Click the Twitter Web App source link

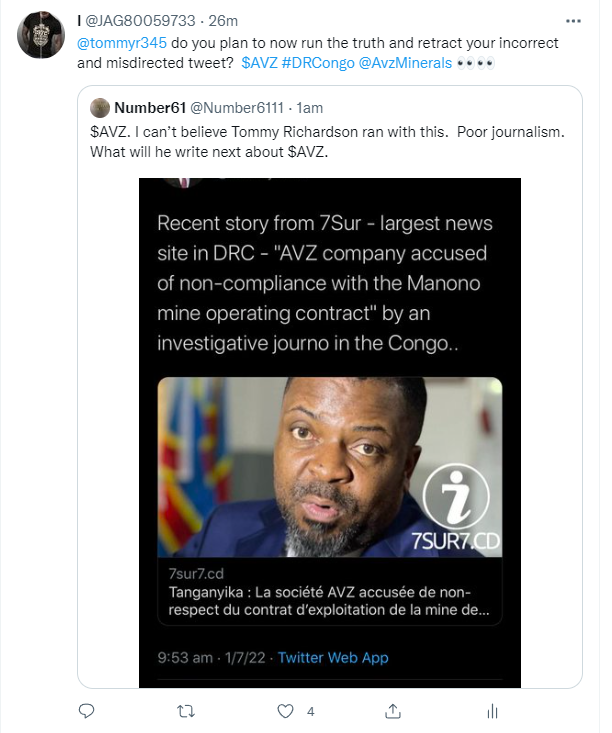[333, 657]
